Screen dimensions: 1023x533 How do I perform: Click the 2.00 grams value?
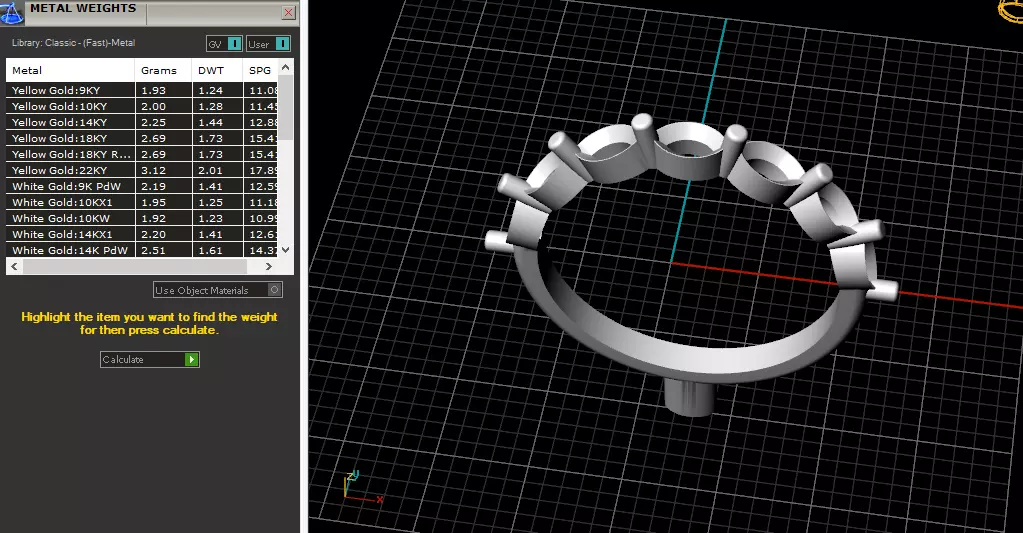tap(154, 106)
